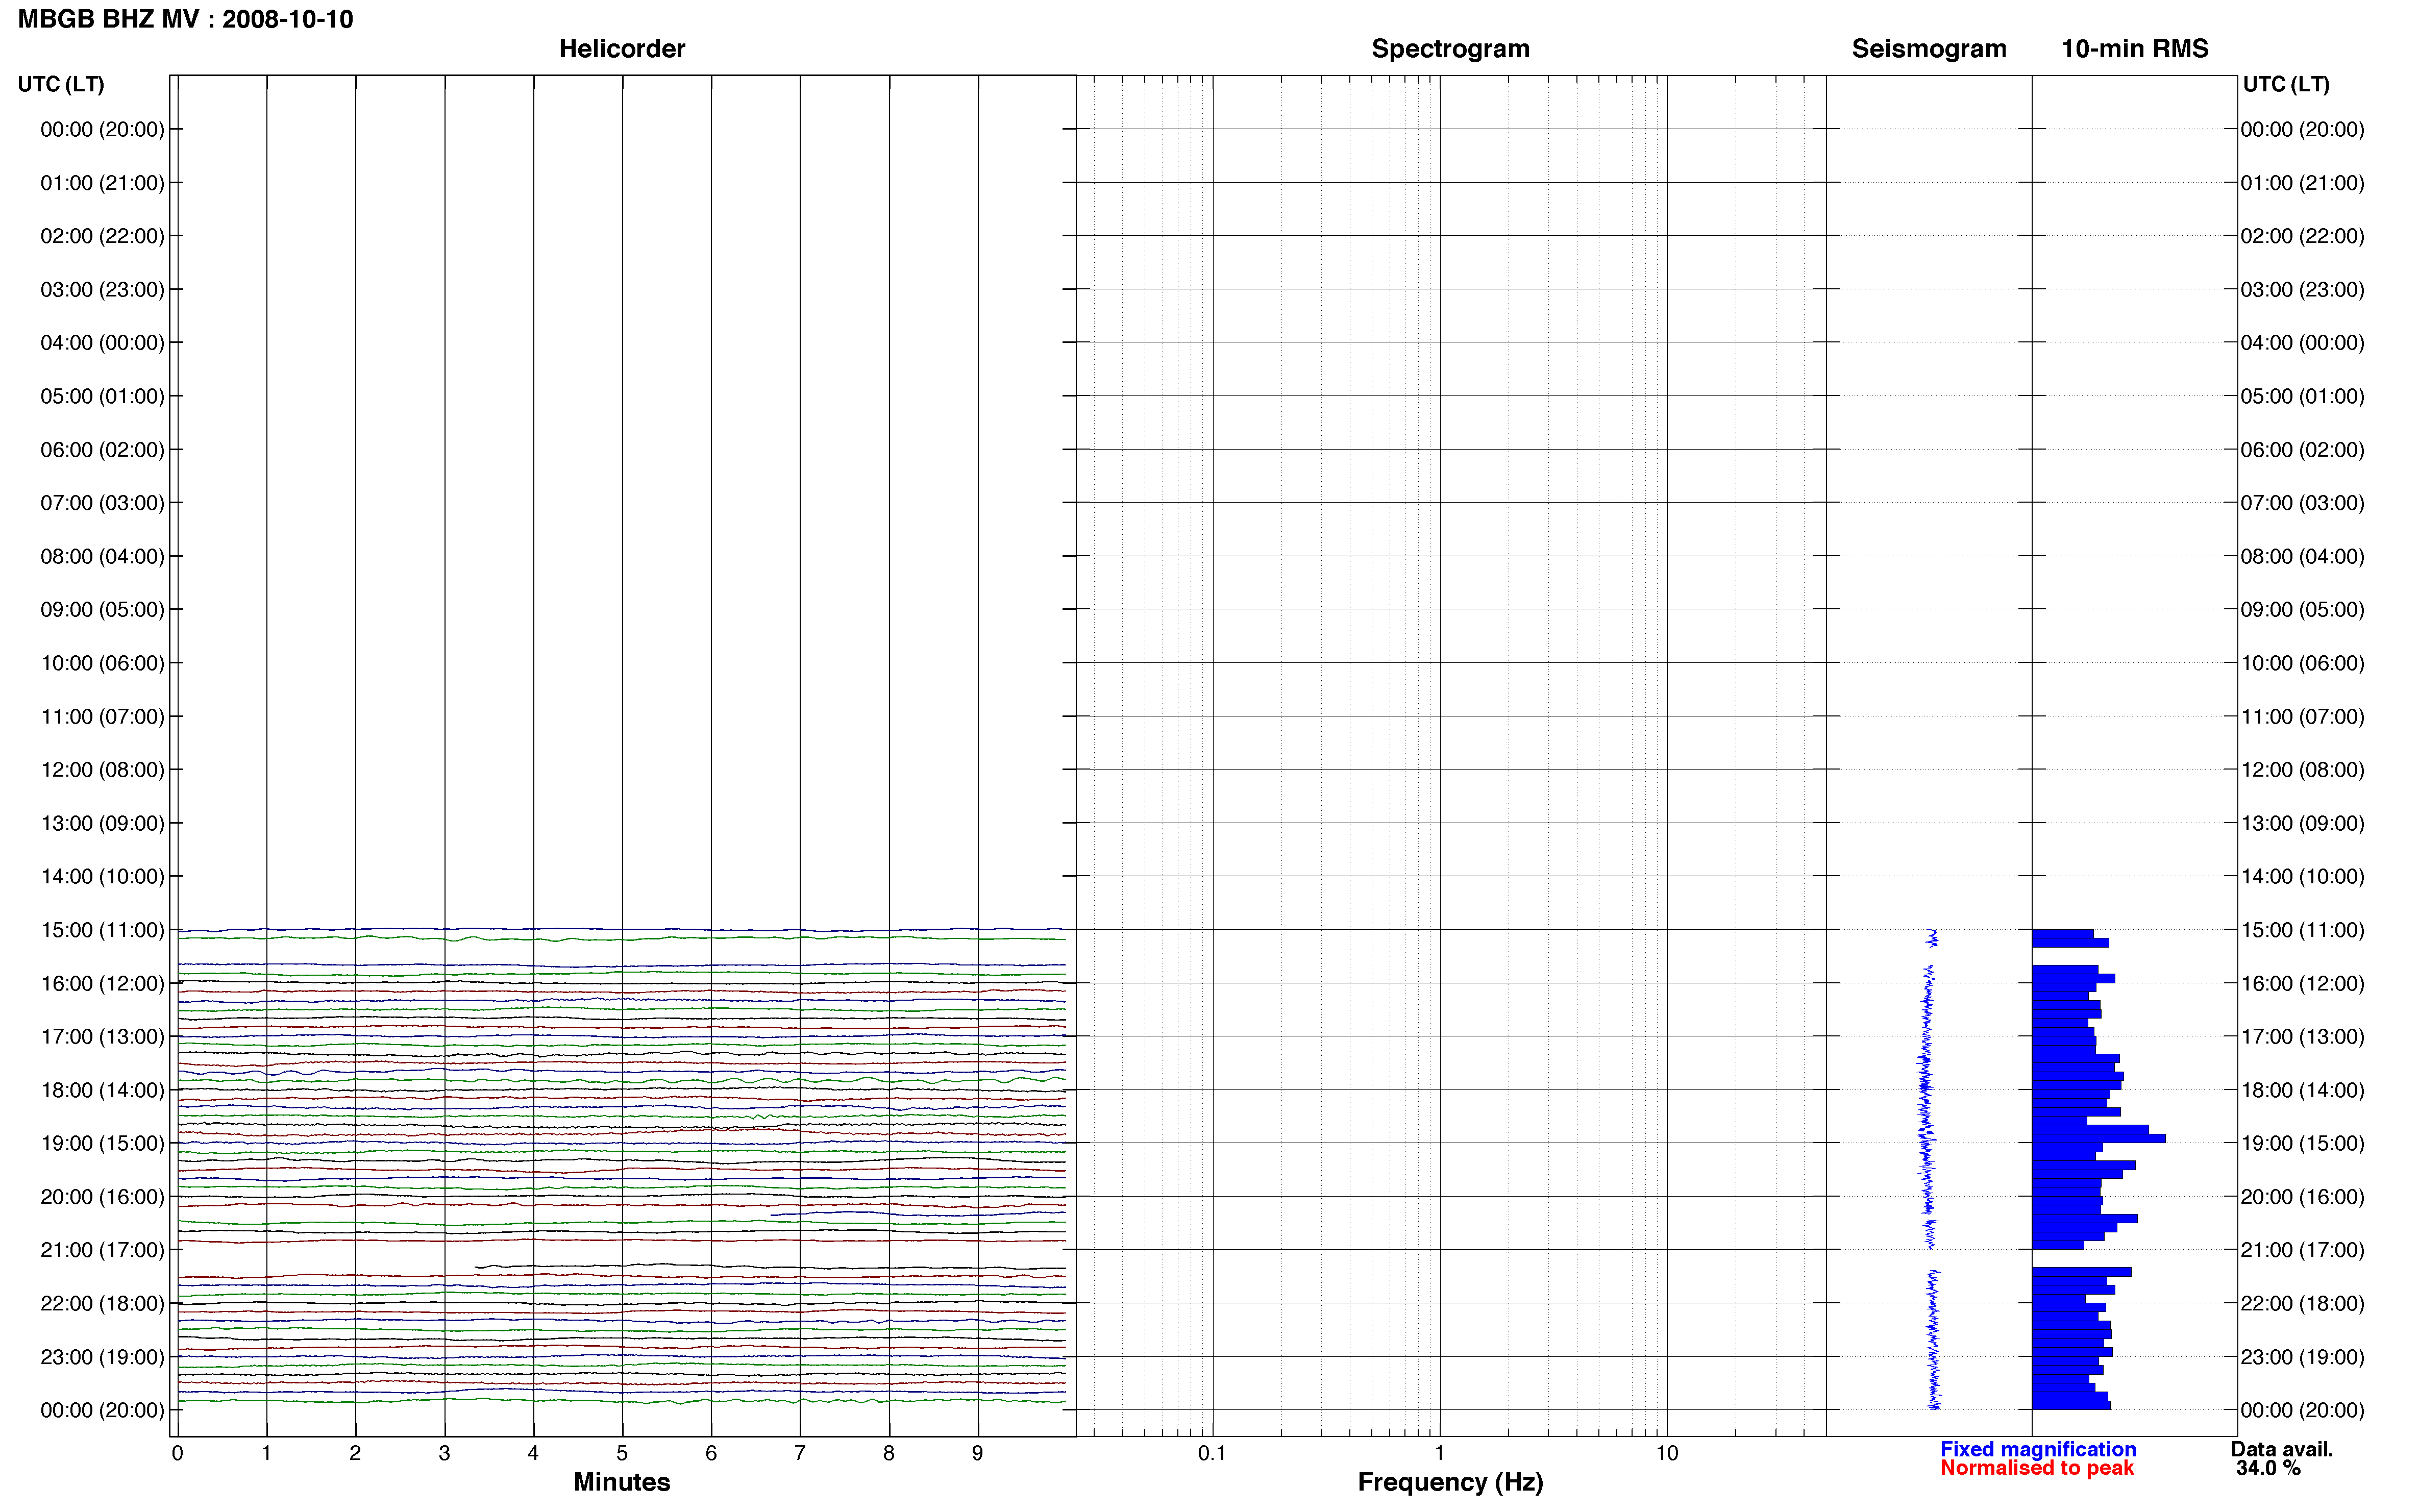Click the 10-min RMS column heading
The height and width of the screenshot is (1512, 2419).
2134,49
